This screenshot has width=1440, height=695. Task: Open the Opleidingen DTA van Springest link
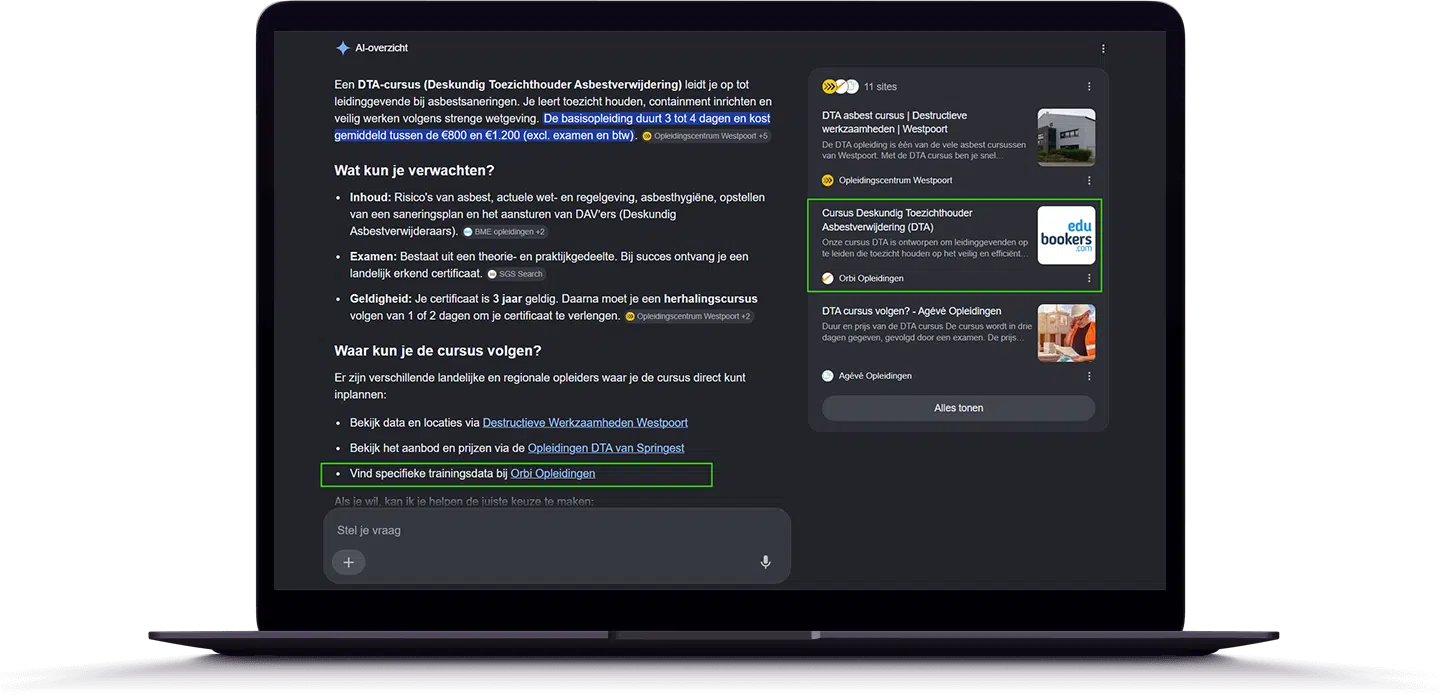[x=606, y=448]
